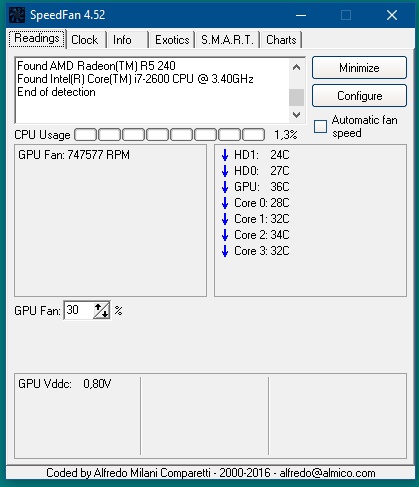The image size is (419, 487).
Task: Go to the Exotics tab
Action: [x=172, y=40]
